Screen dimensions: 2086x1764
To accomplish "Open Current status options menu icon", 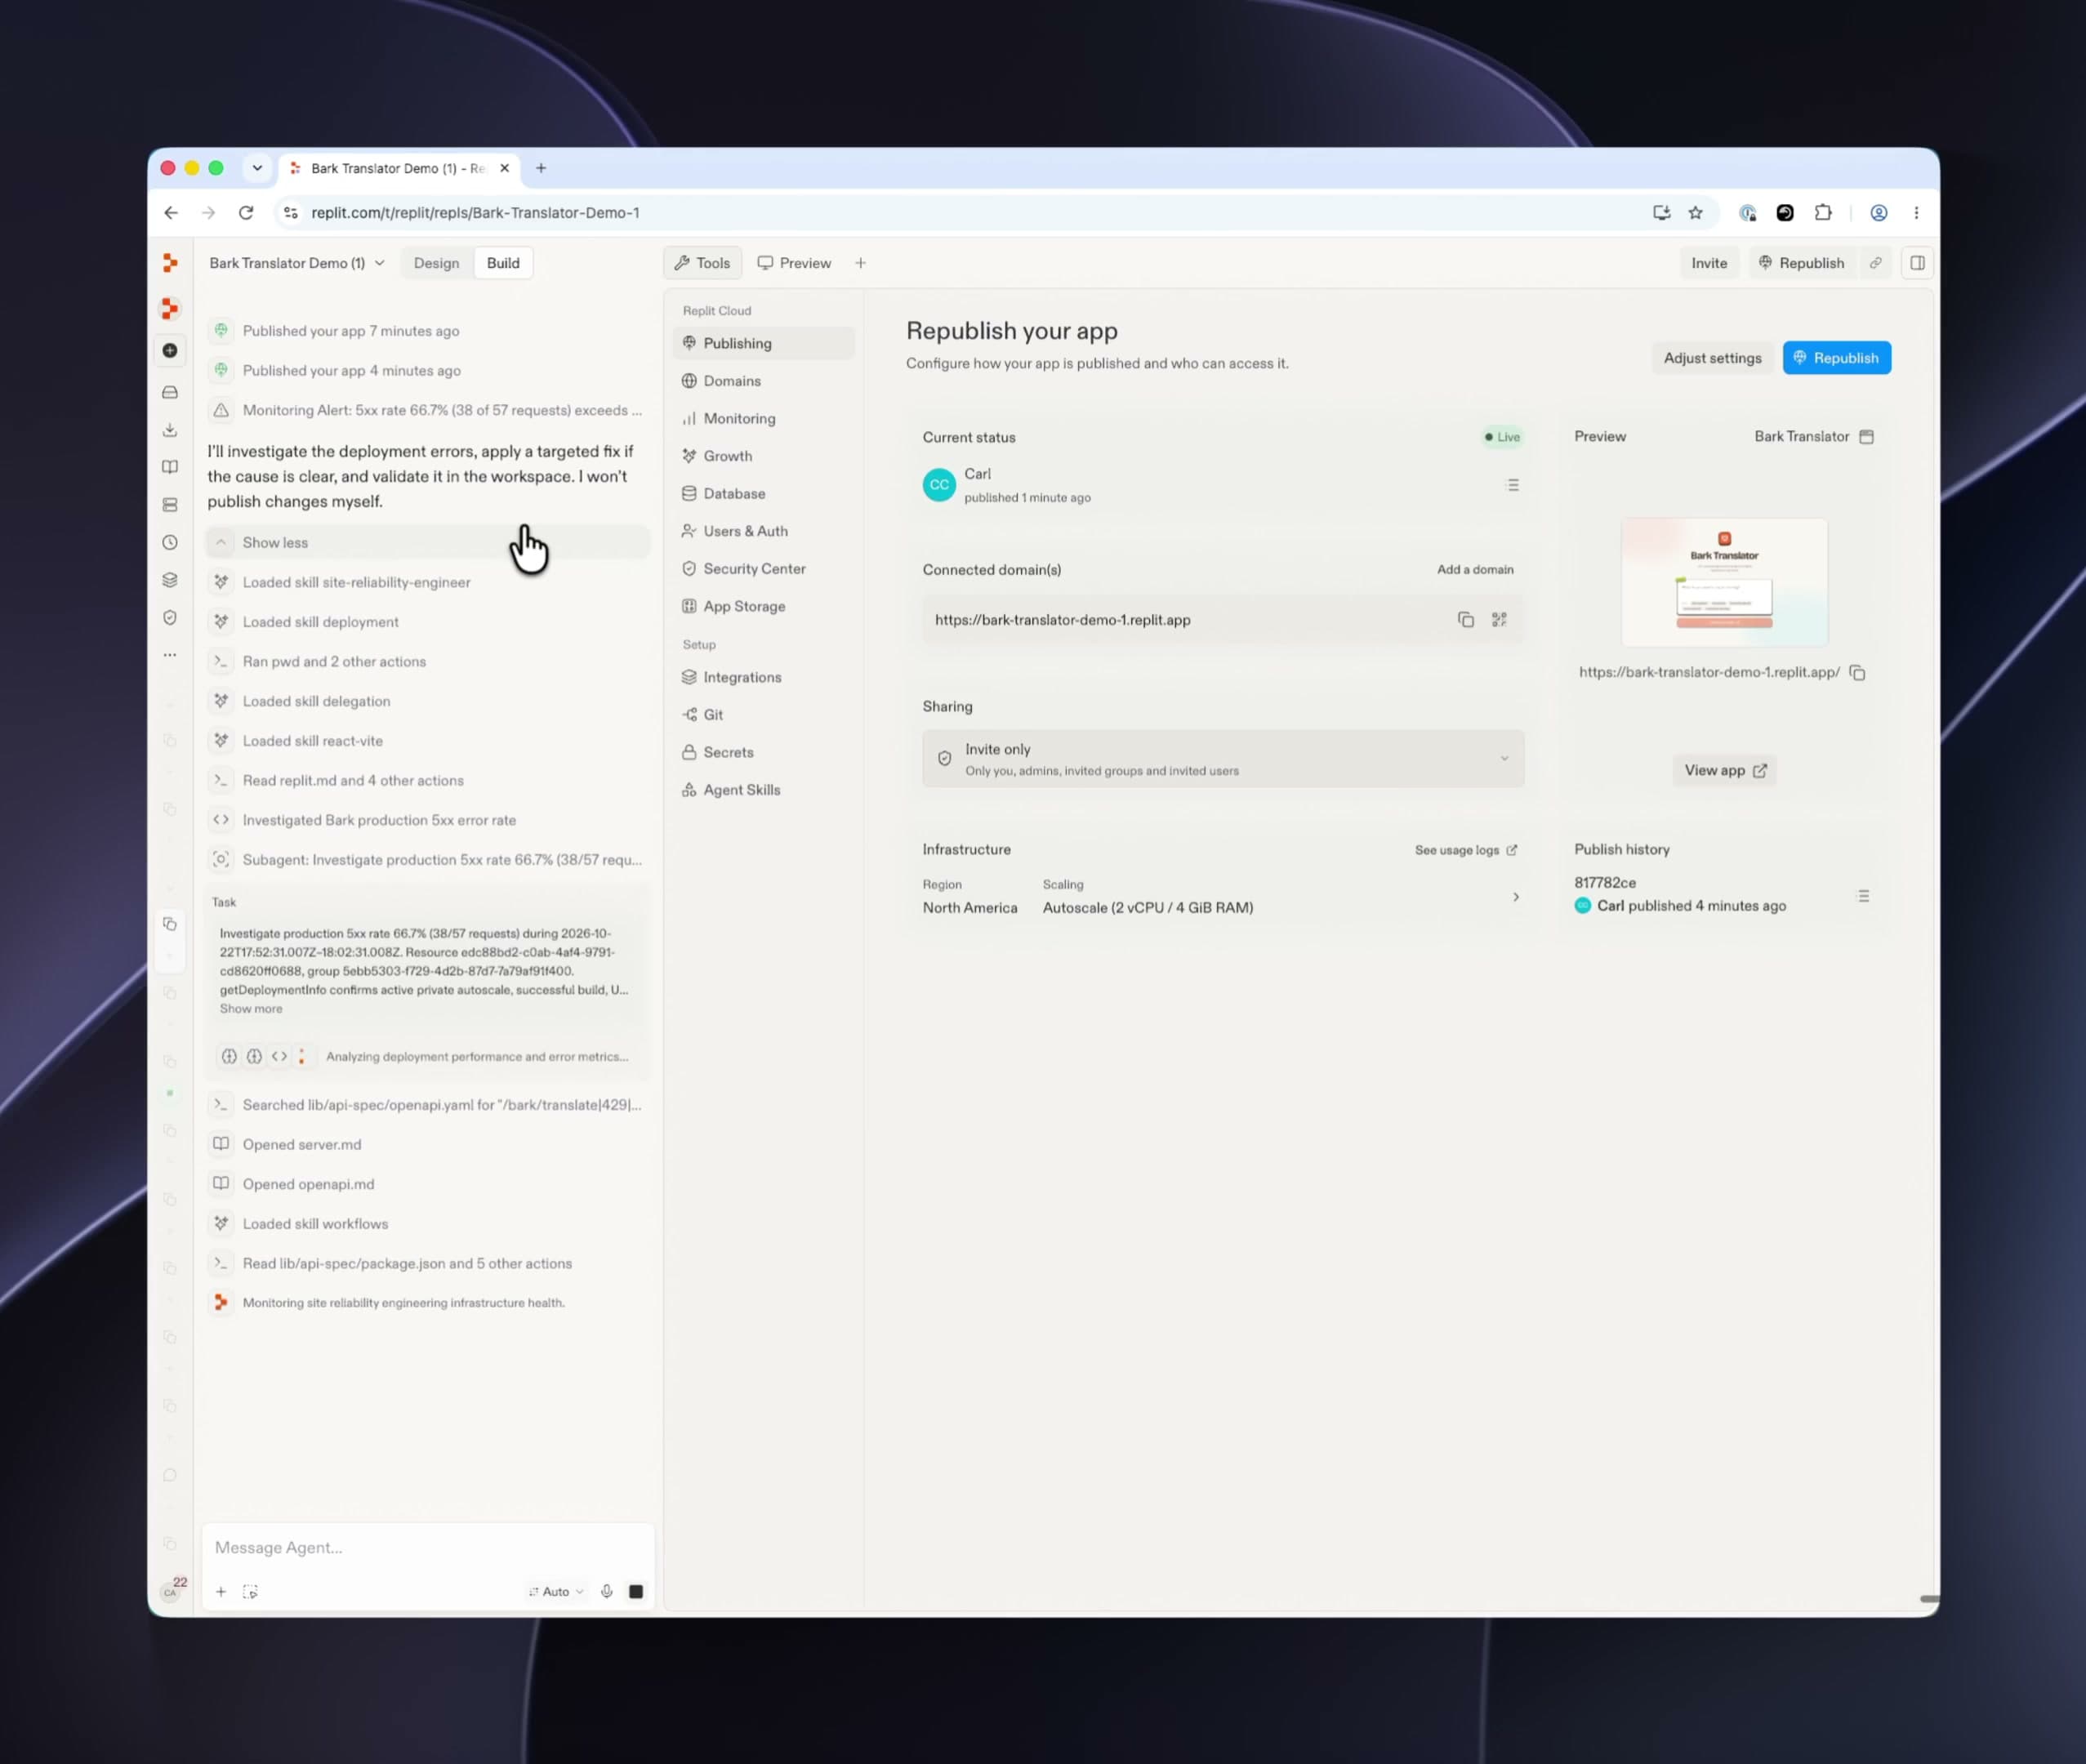I will pos(1513,485).
